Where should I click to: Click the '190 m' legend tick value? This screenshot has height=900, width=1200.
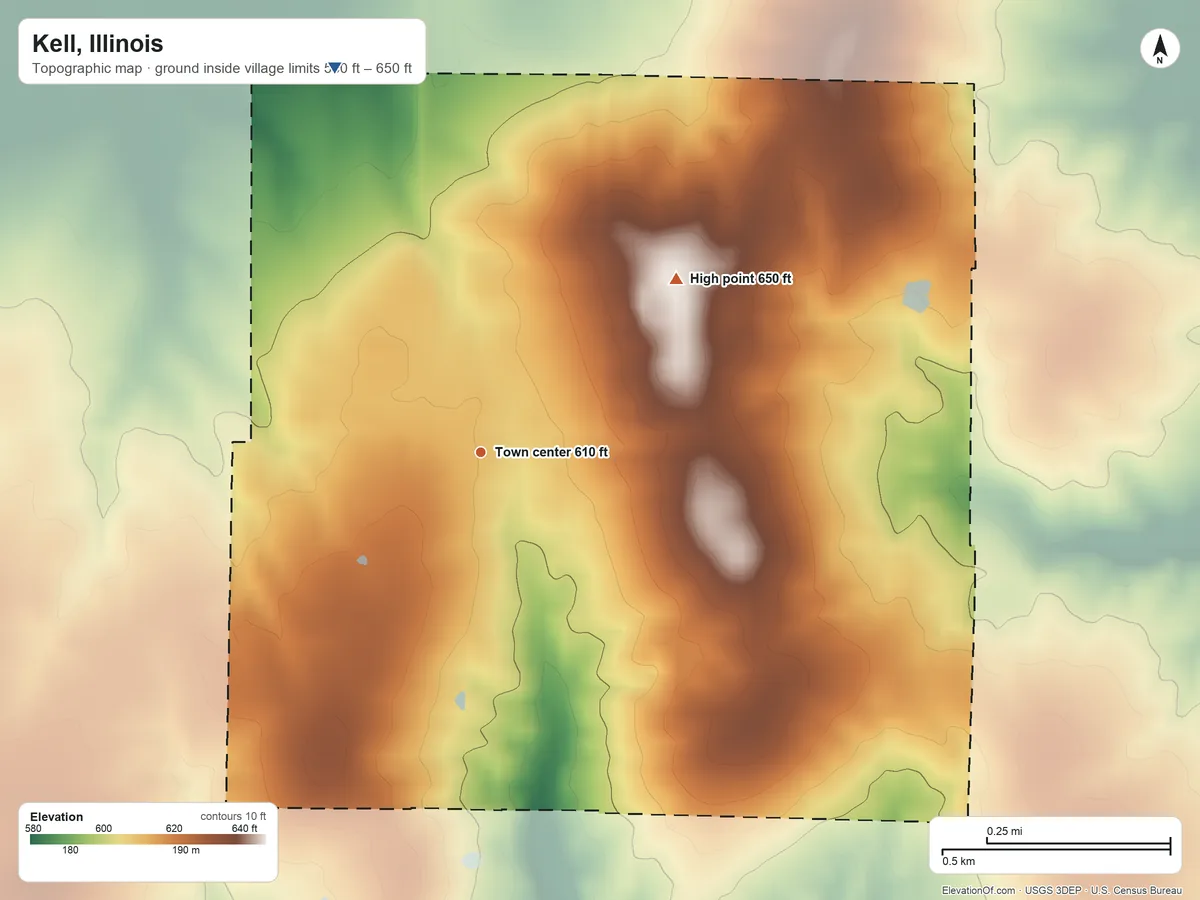tap(186, 851)
